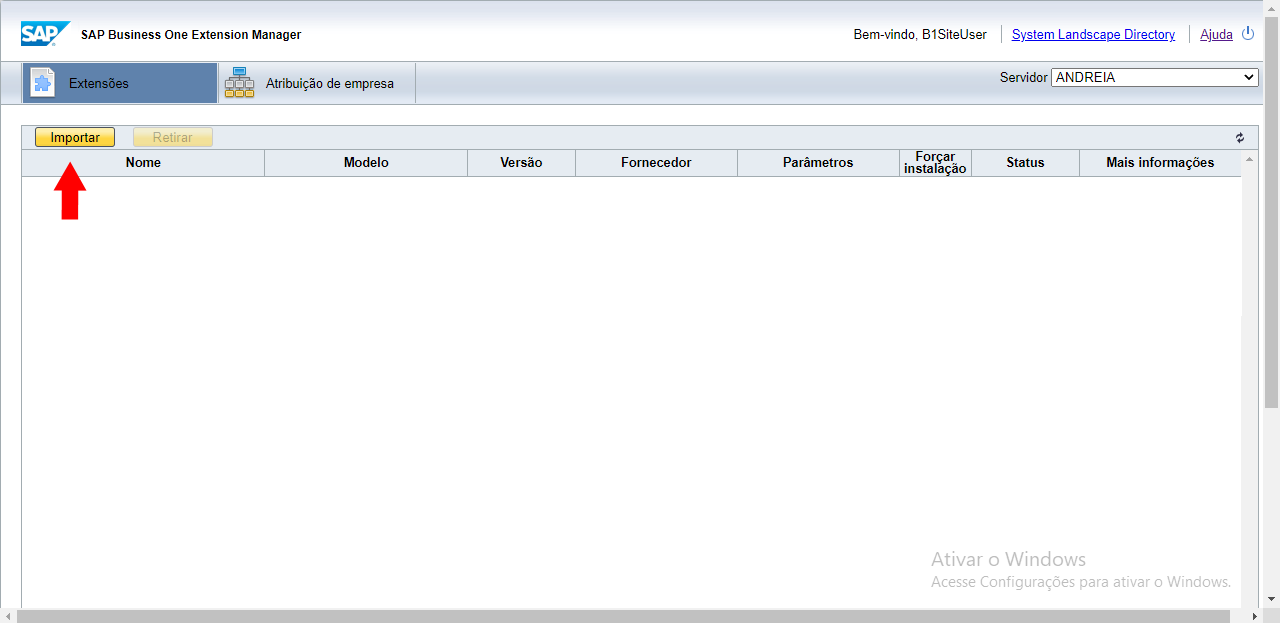Image resolution: width=1280 pixels, height=623 pixels.
Task: Open the System Landscape Directory link
Action: click(1093, 34)
